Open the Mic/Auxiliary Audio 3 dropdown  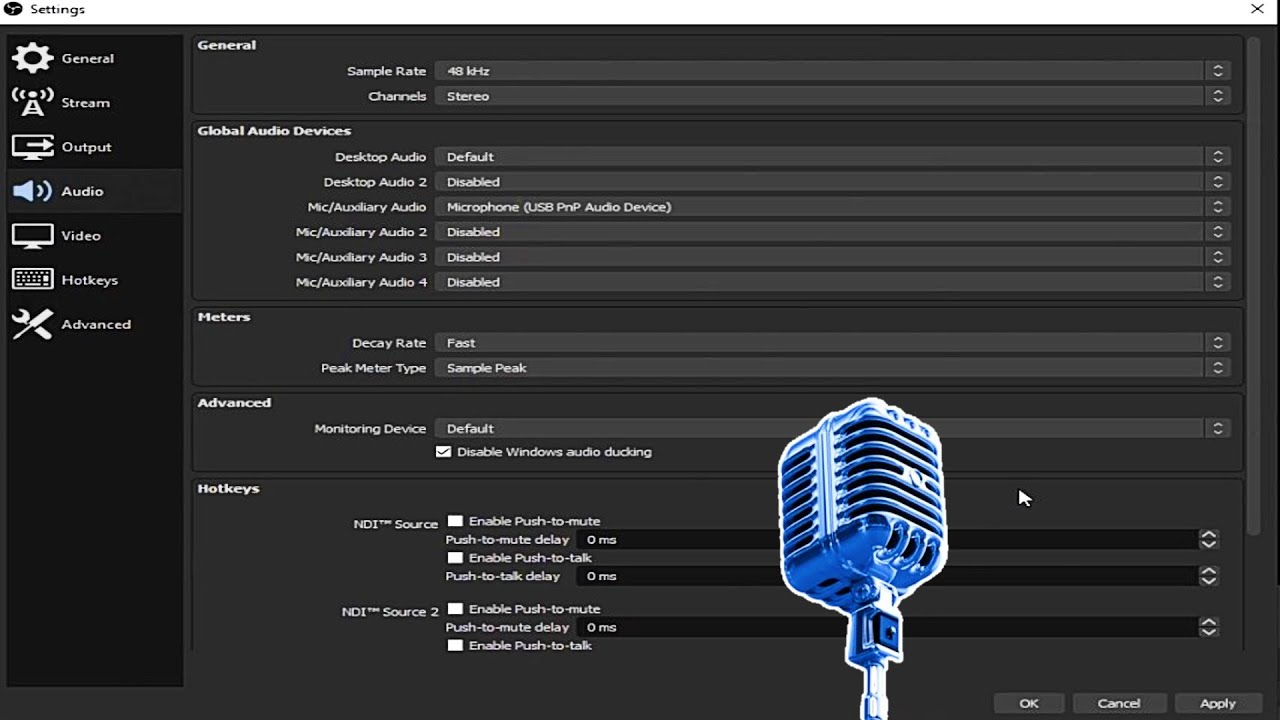pos(832,257)
